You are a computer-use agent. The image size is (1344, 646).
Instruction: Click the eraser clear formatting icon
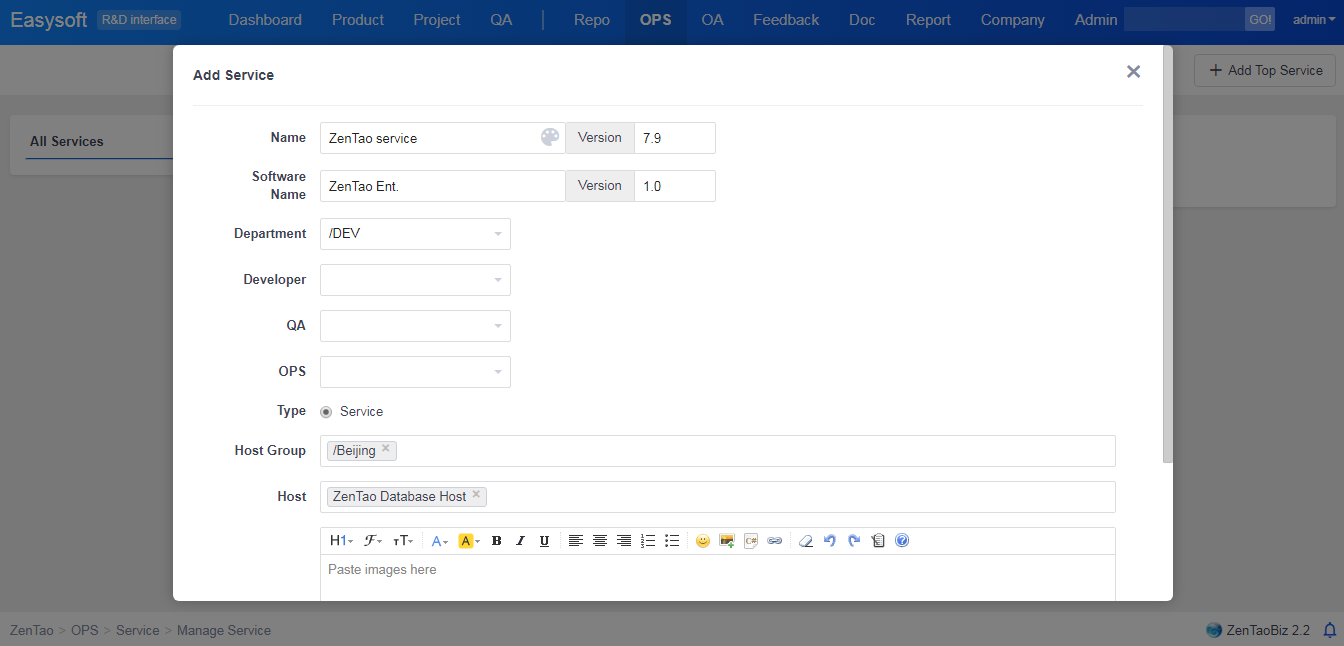click(x=805, y=541)
